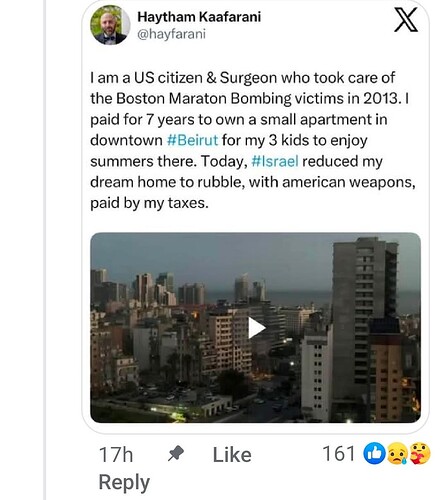The width and height of the screenshot is (446, 500).
Task: Open Haytham Kaafarani's profile picture
Action: click(109, 25)
